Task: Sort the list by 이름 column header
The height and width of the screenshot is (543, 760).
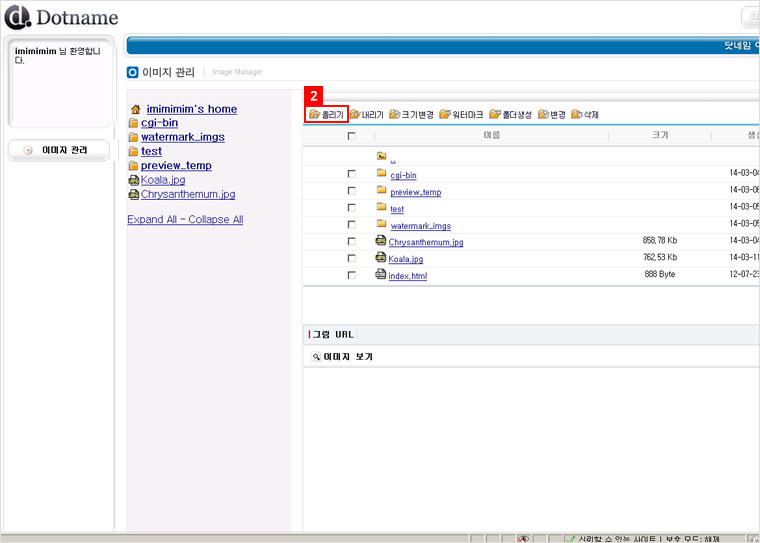Action: (491, 135)
